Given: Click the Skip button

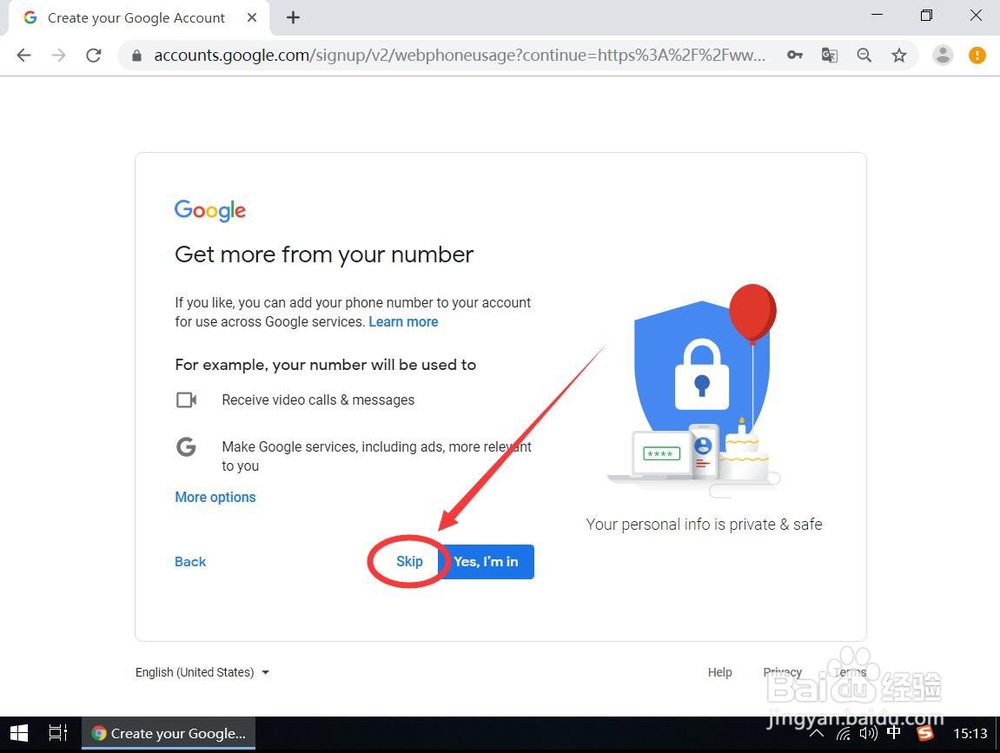Looking at the screenshot, I should (409, 562).
